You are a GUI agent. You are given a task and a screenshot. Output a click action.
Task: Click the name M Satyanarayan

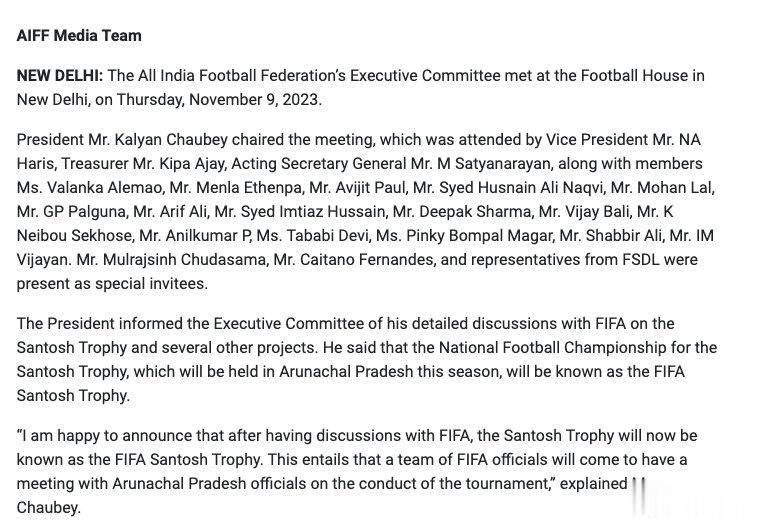(494, 163)
